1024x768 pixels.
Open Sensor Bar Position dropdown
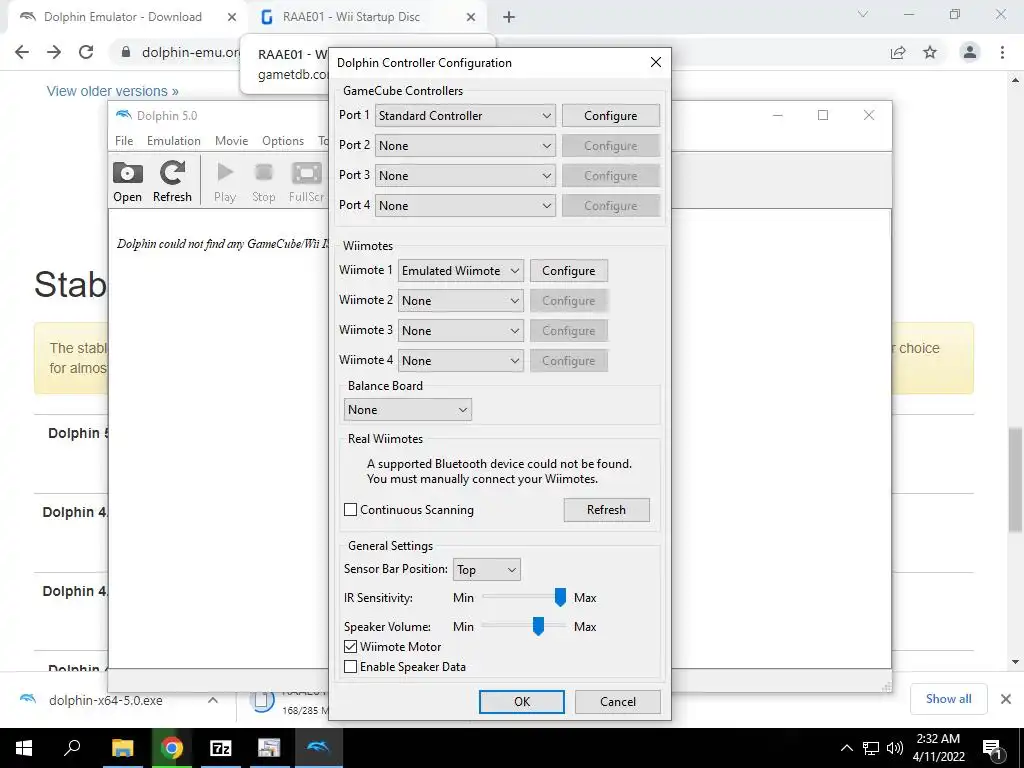click(487, 569)
